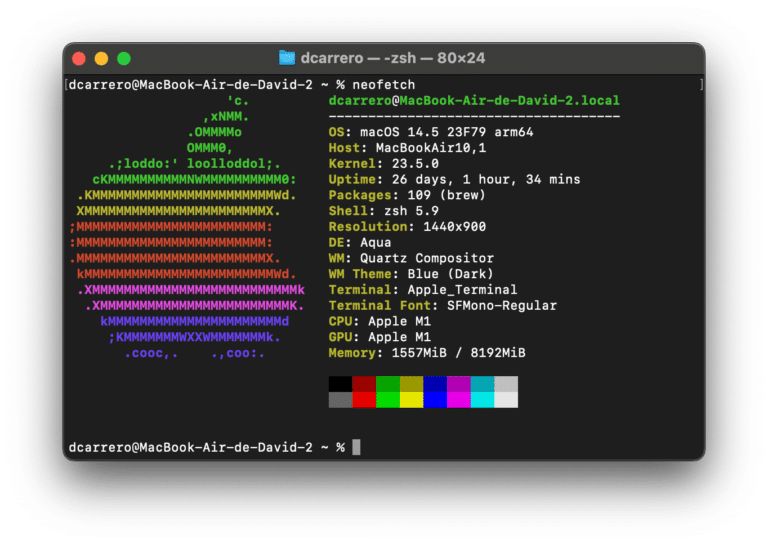Viewport: 768px width, 544px height.
Task: Close the Terminal window with red button
Action: (x=78, y=59)
